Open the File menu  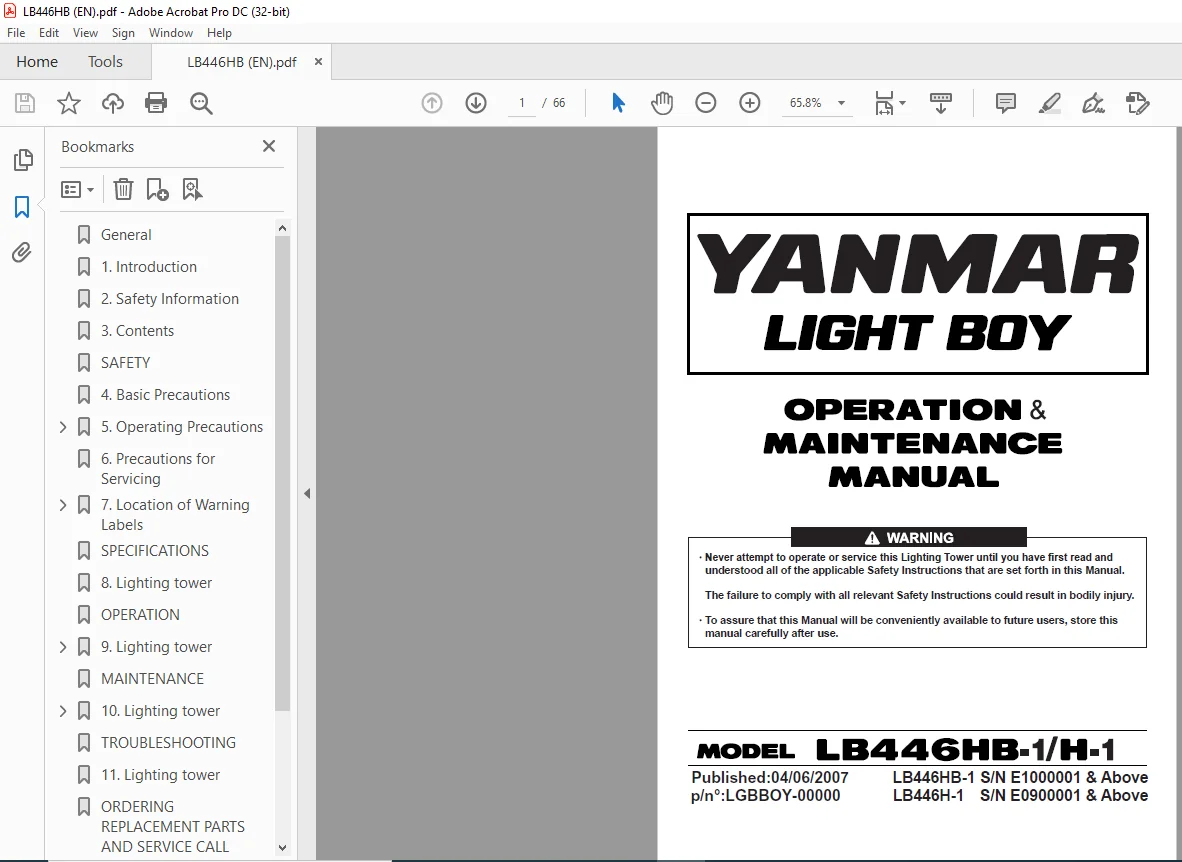click(16, 32)
